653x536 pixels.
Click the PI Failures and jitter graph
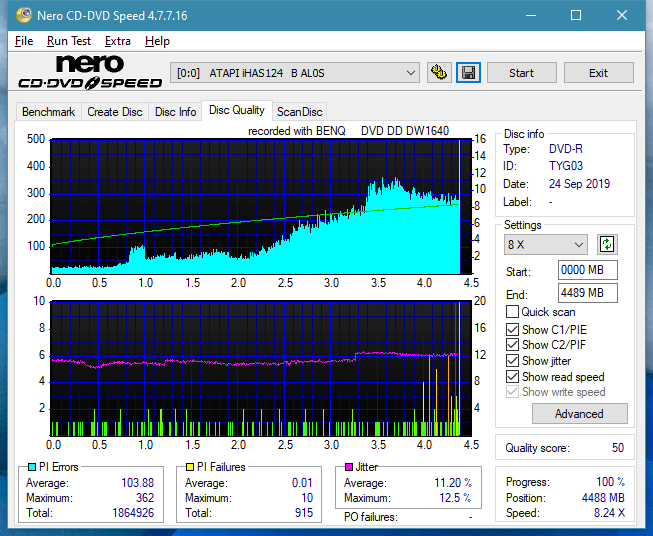(261, 369)
